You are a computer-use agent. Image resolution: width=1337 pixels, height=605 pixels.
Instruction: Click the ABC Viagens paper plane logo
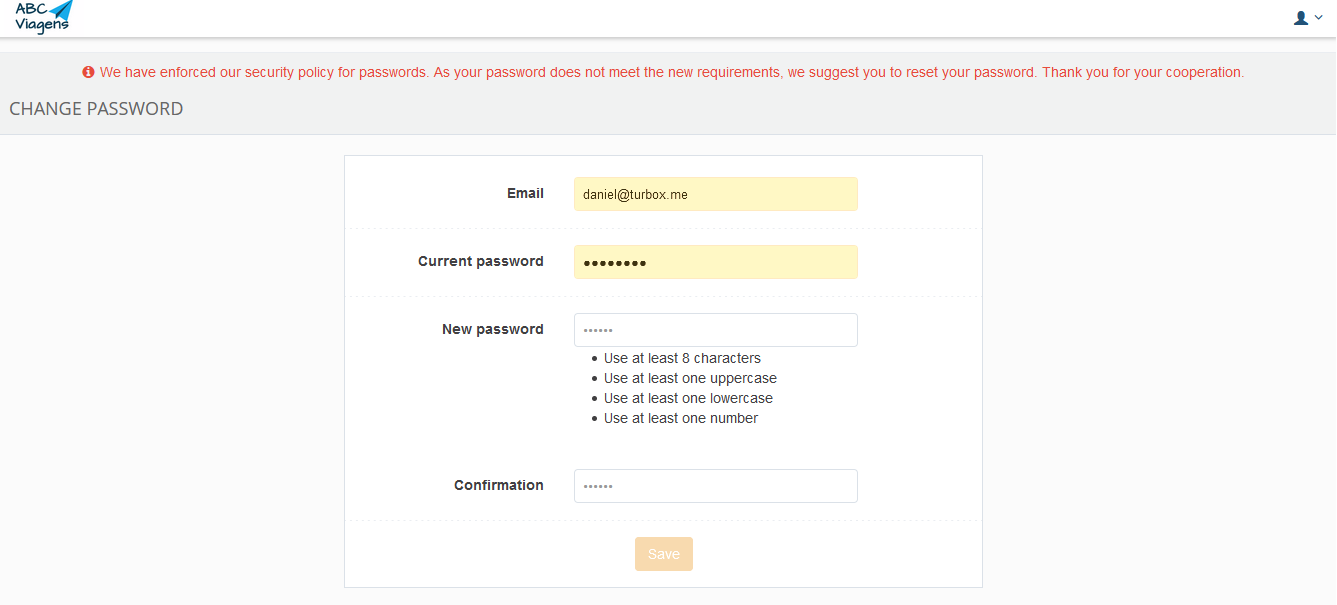click(x=62, y=11)
